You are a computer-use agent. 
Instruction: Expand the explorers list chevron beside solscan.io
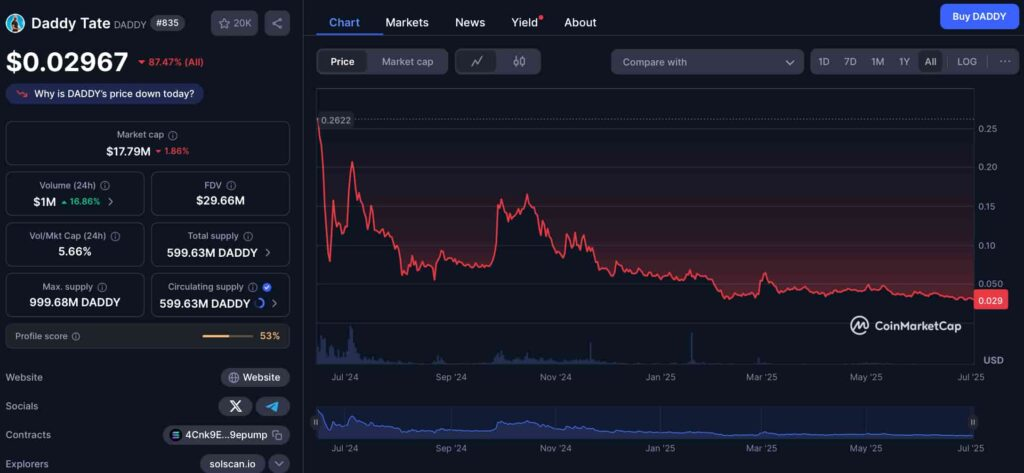[x=279, y=463]
